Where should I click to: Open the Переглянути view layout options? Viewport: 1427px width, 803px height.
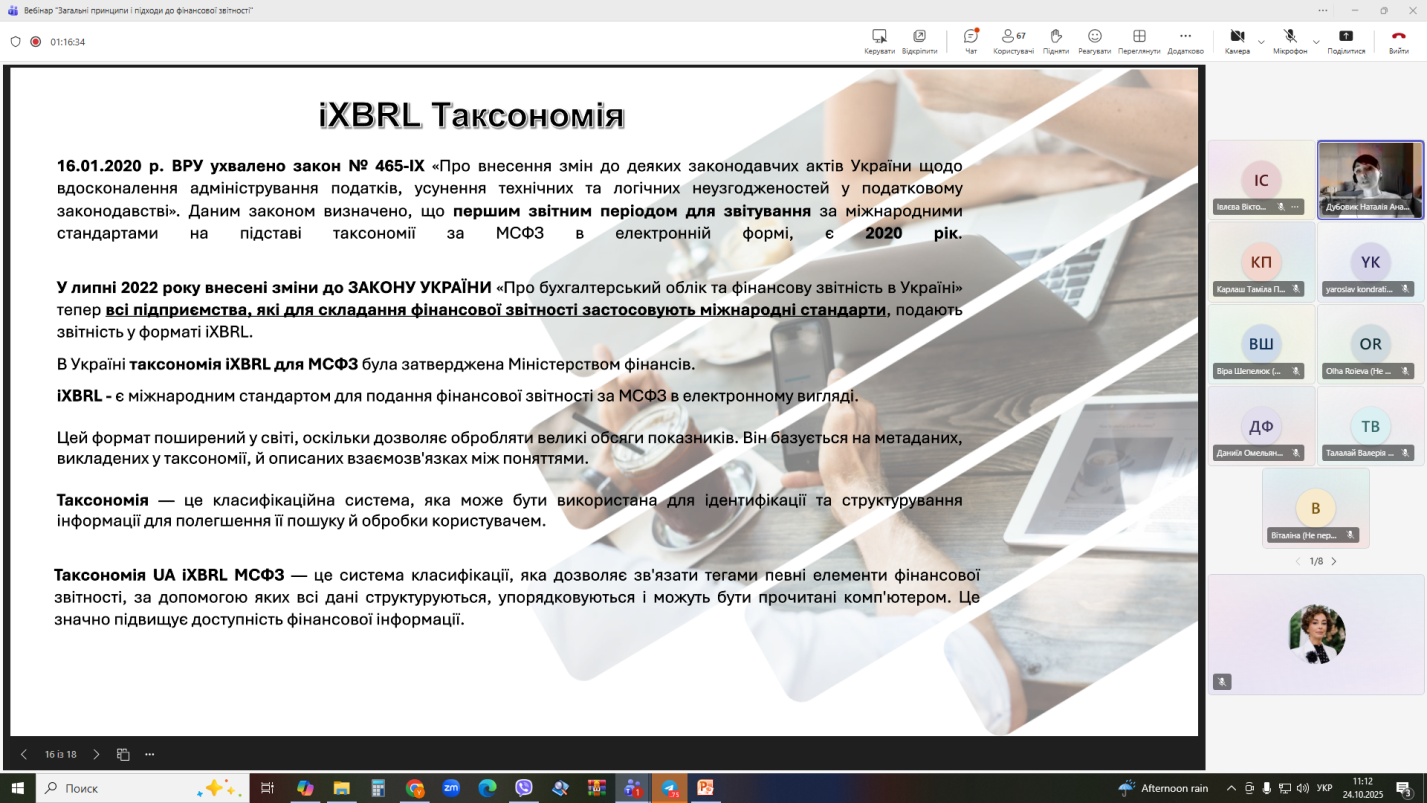(x=1139, y=41)
